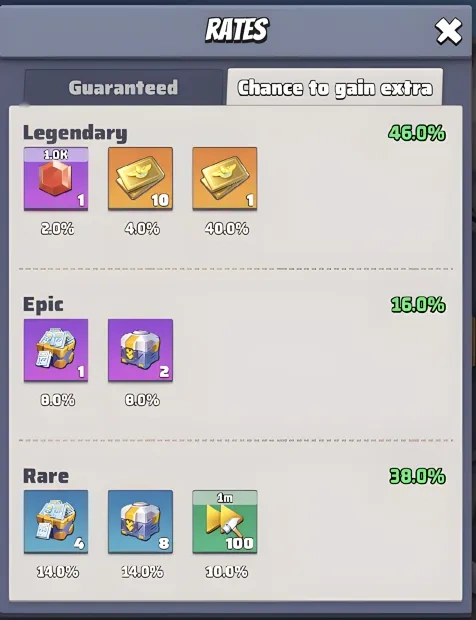Viewport: 476px width, 620px height.
Task: Switch to the Guaranteed tab
Action: (123, 87)
